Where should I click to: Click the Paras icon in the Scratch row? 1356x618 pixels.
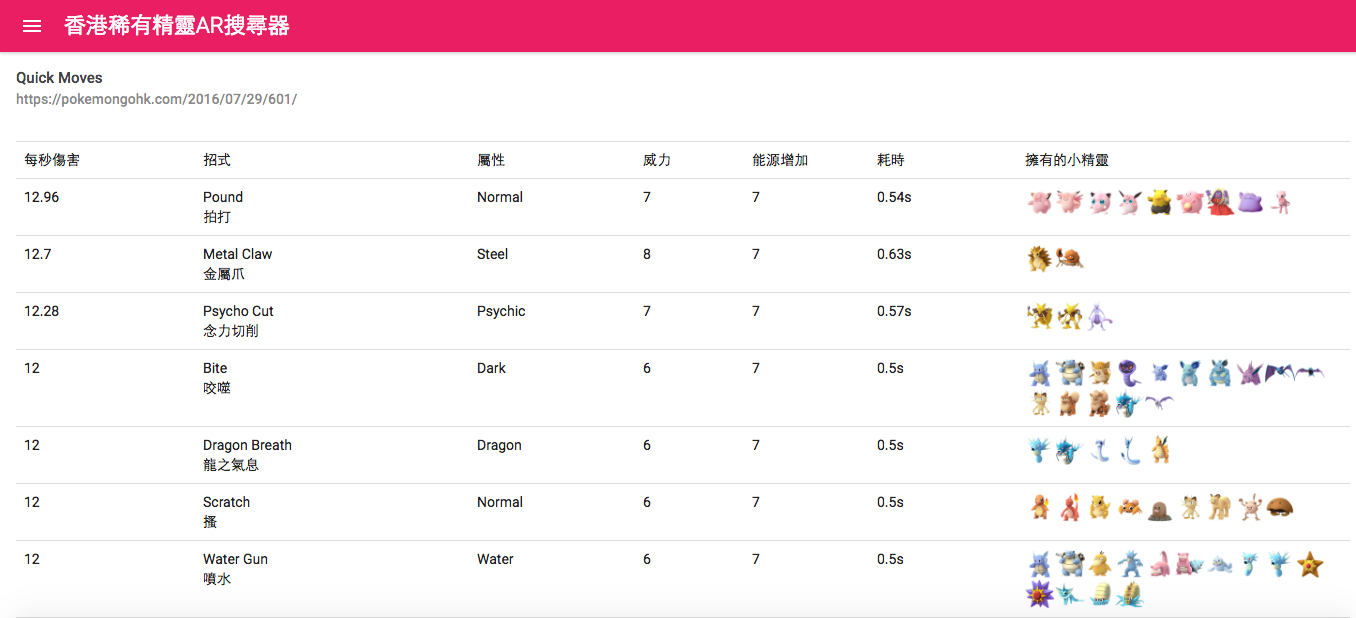tap(1130, 508)
